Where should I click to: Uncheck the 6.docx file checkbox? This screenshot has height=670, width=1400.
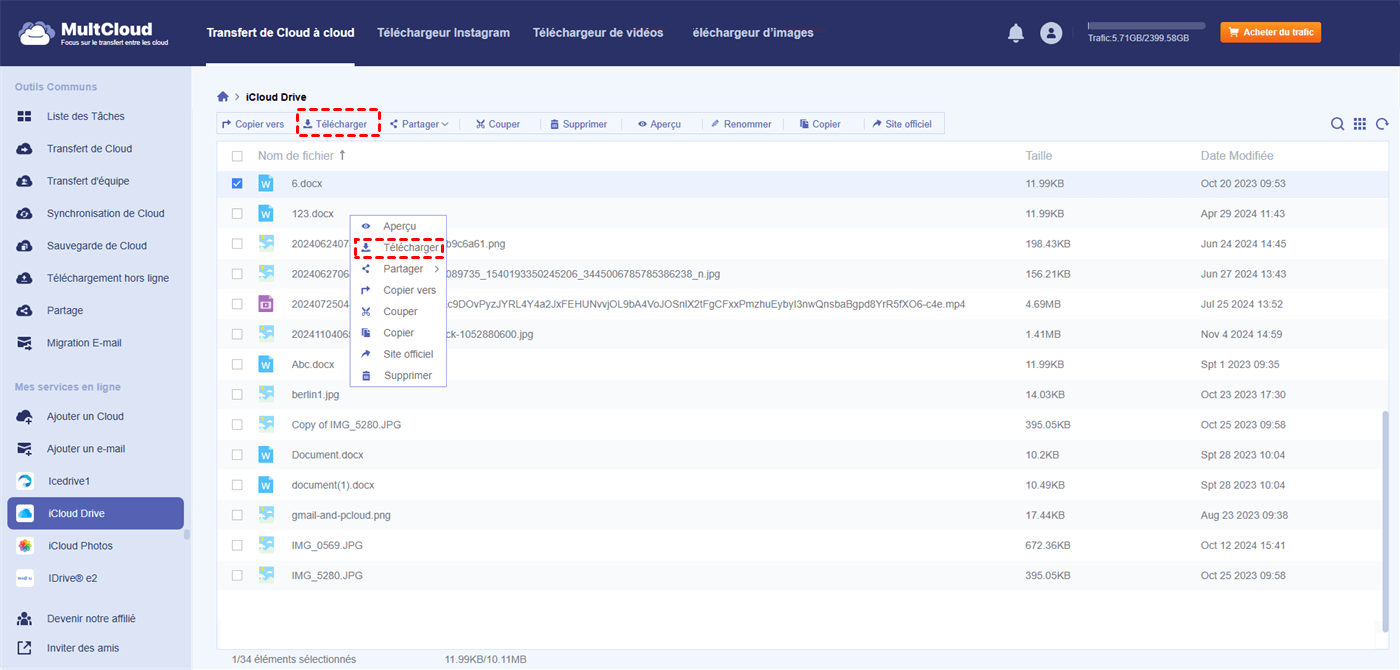coord(237,184)
